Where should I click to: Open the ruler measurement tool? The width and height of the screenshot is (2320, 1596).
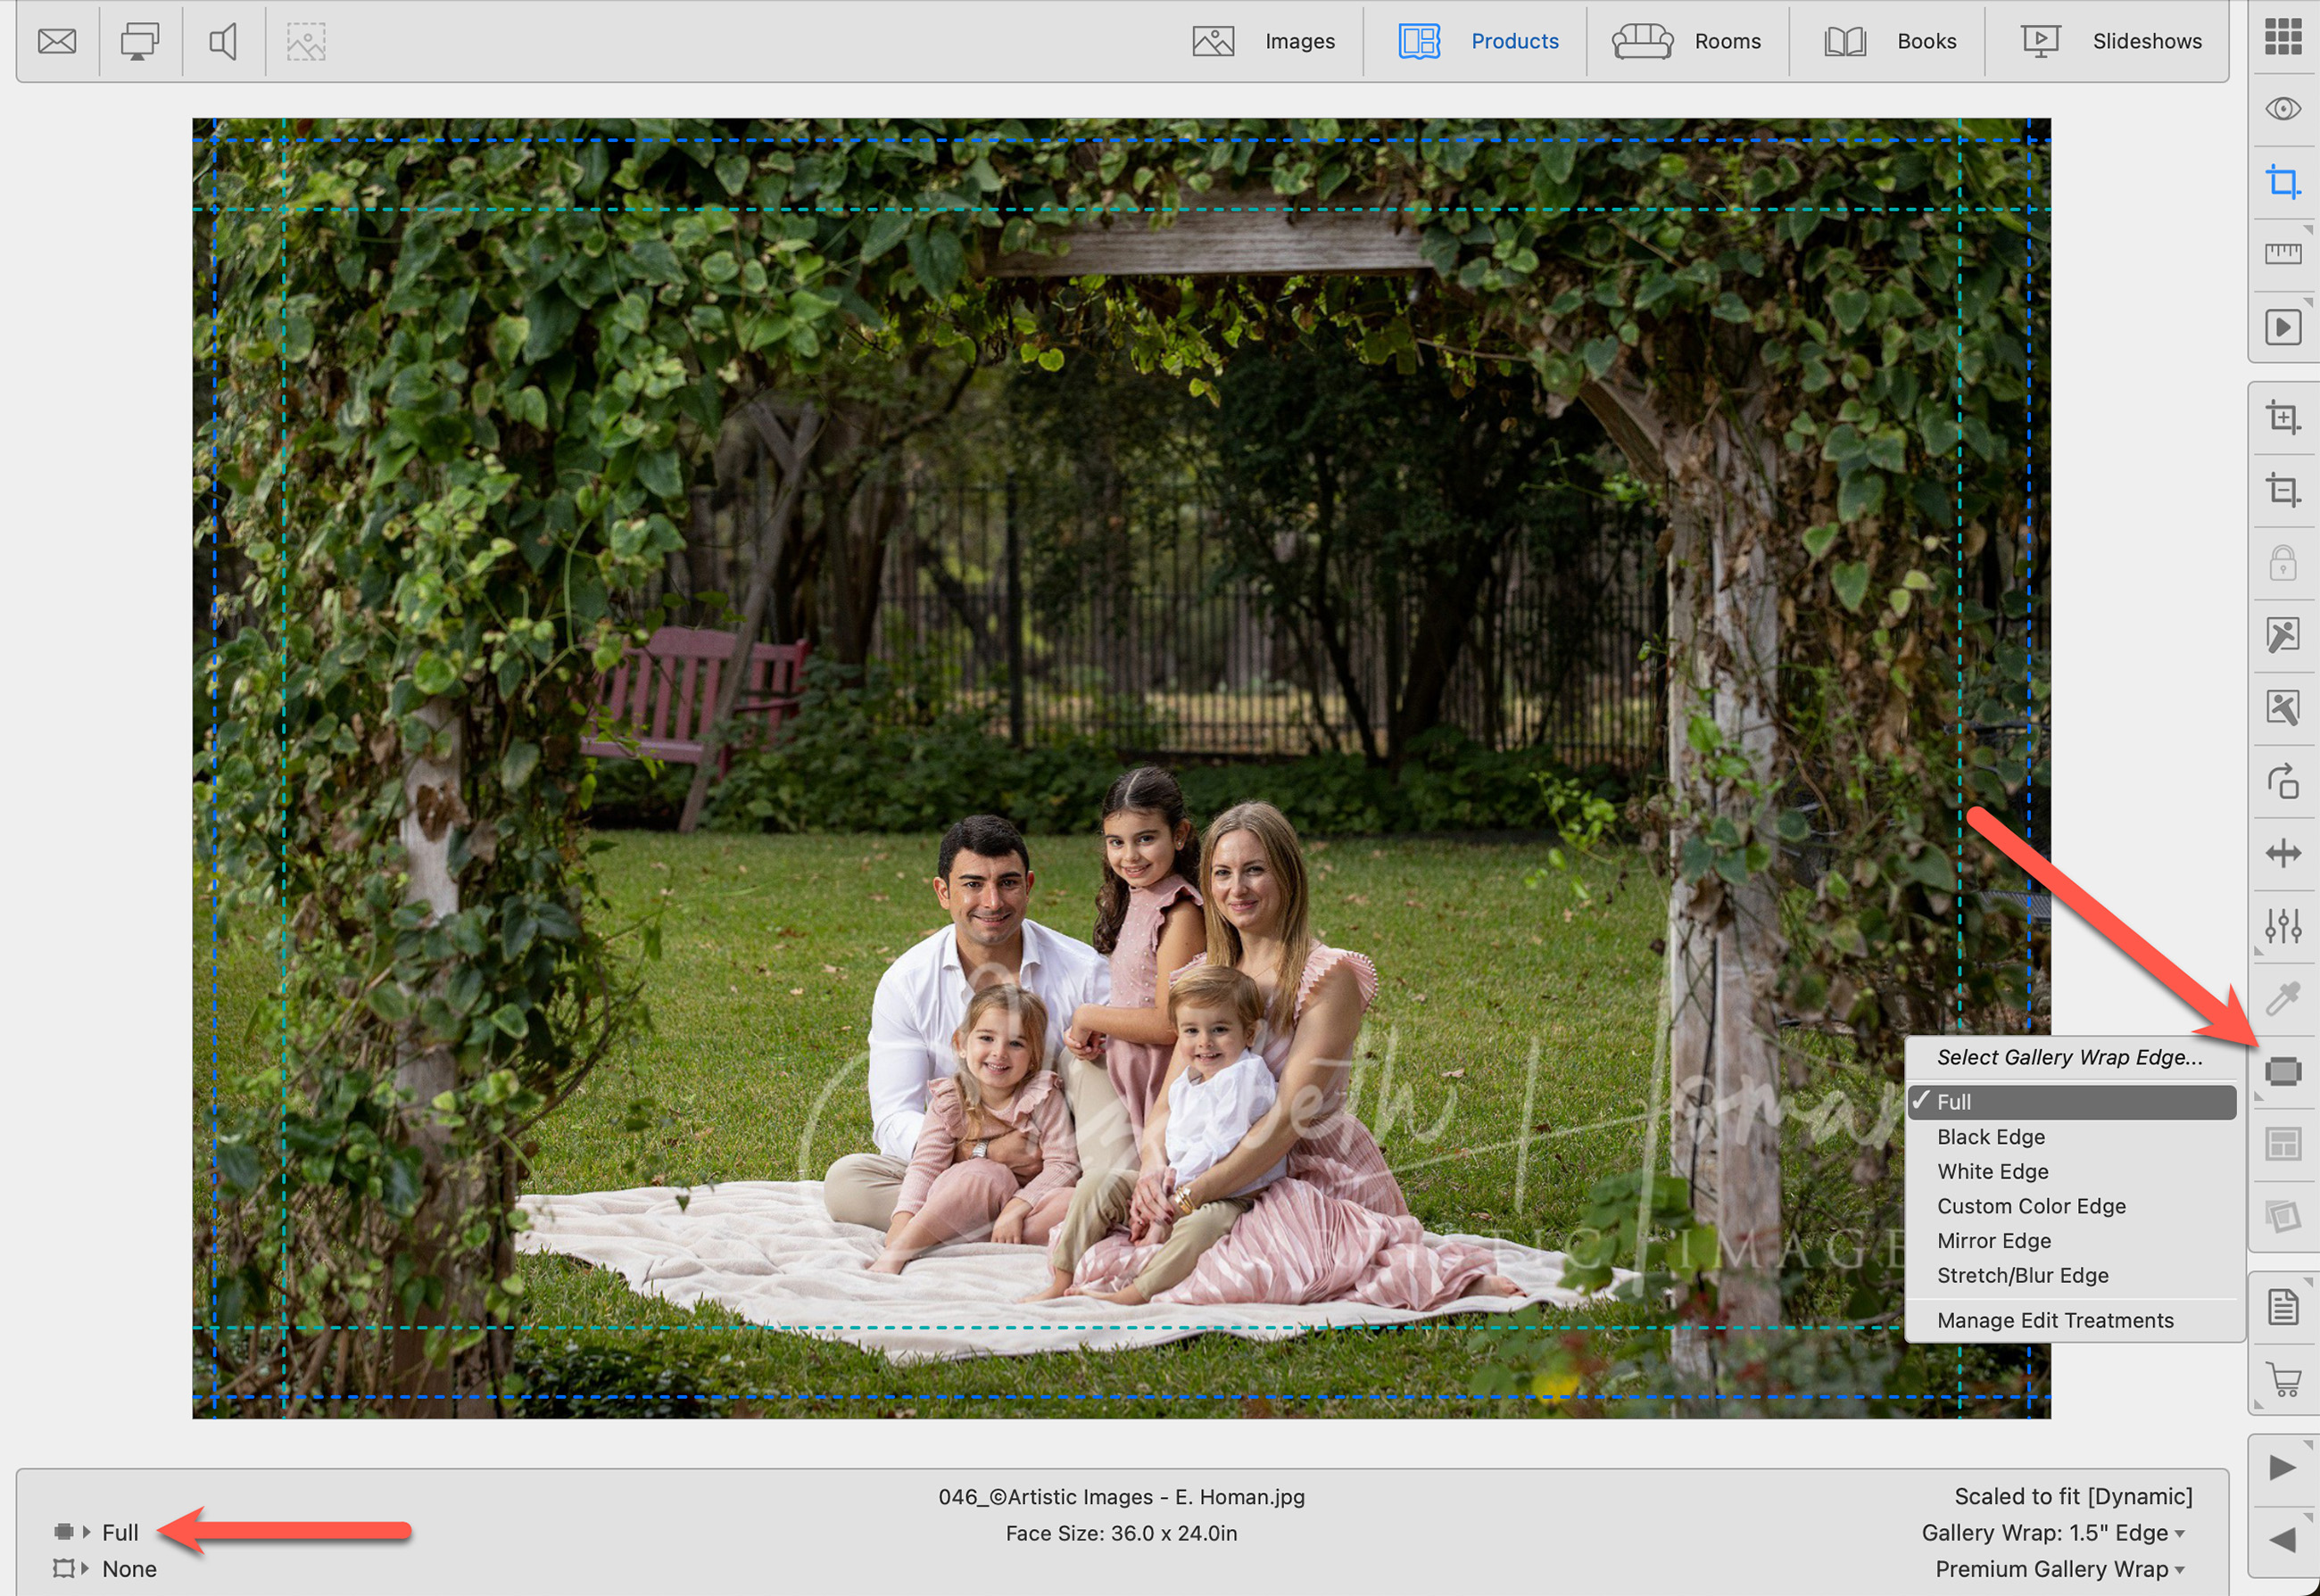click(x=2283, y=254)
